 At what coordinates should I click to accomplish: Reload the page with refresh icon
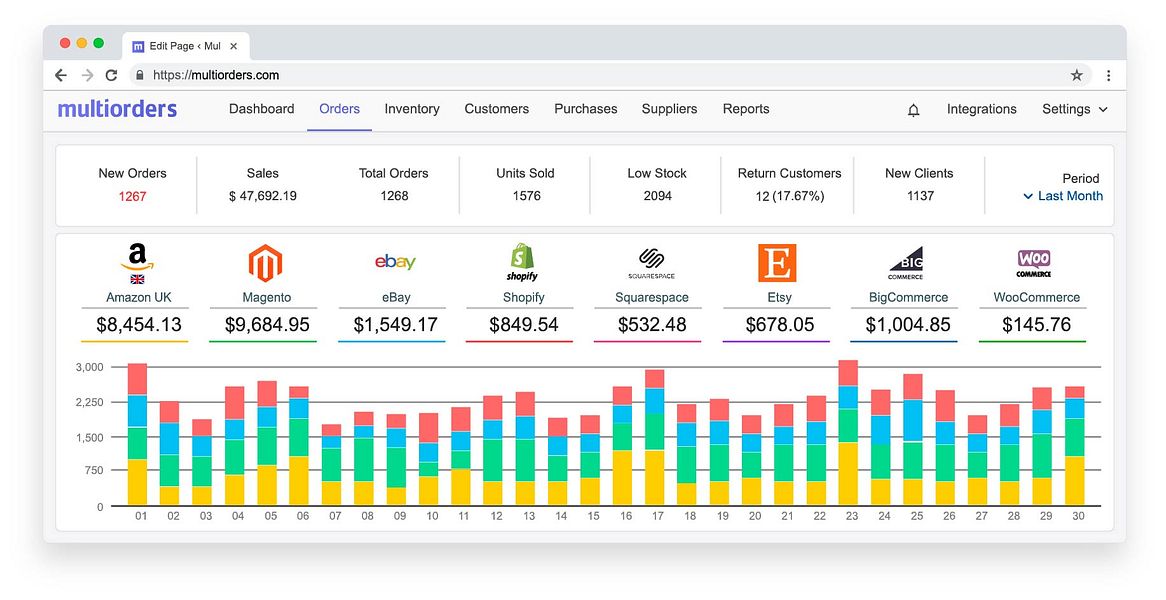tap(112, 75)
